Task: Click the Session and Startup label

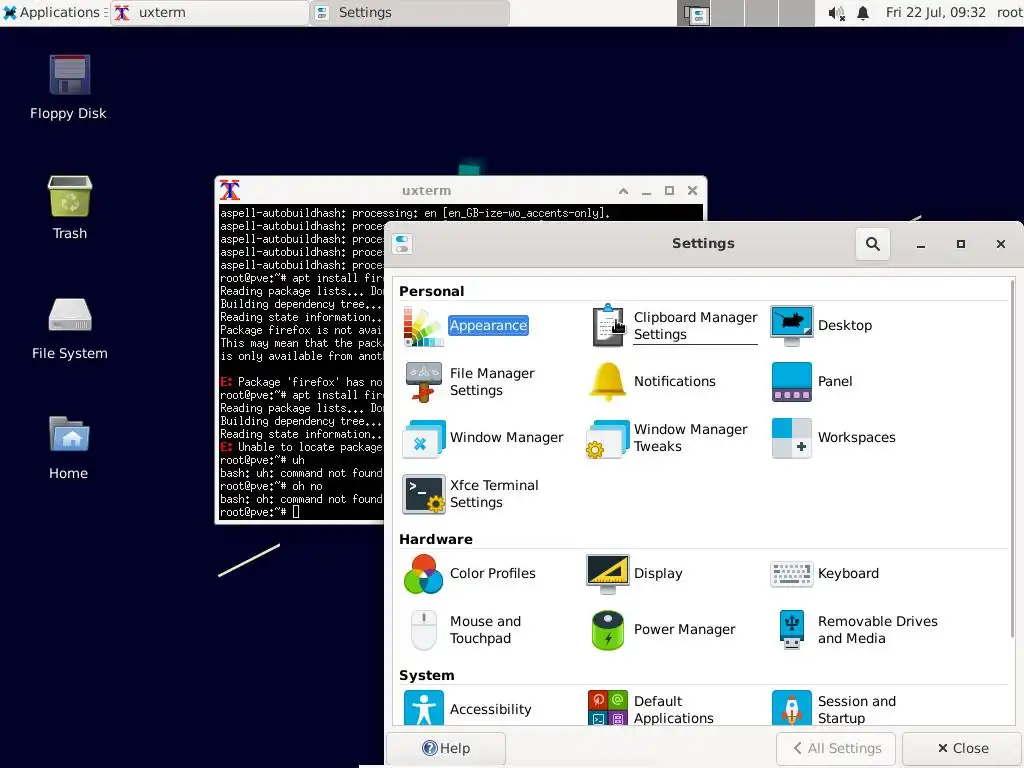Action: [856, 709]
